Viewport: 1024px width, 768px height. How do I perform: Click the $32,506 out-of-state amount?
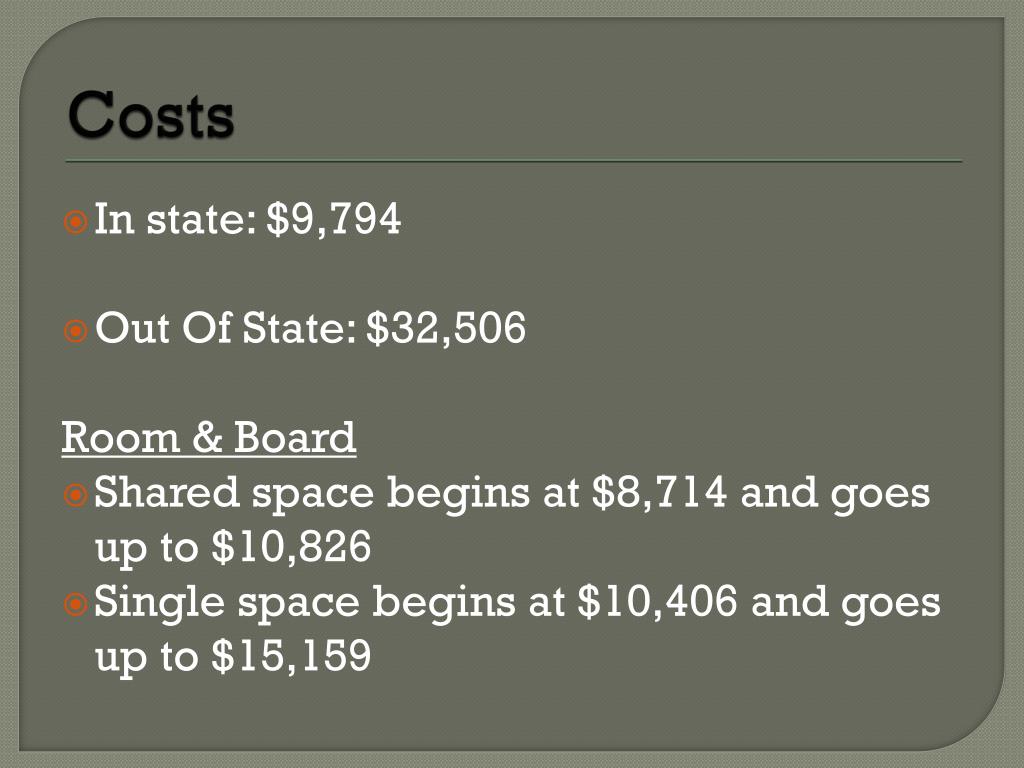(x=446, y=328)
